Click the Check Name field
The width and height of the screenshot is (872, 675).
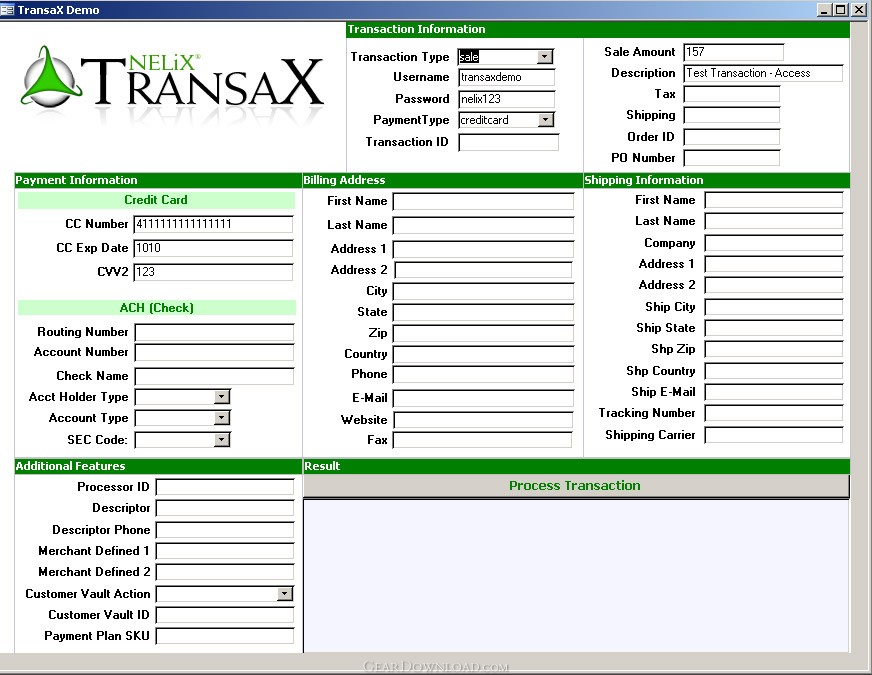coord(214,376)
